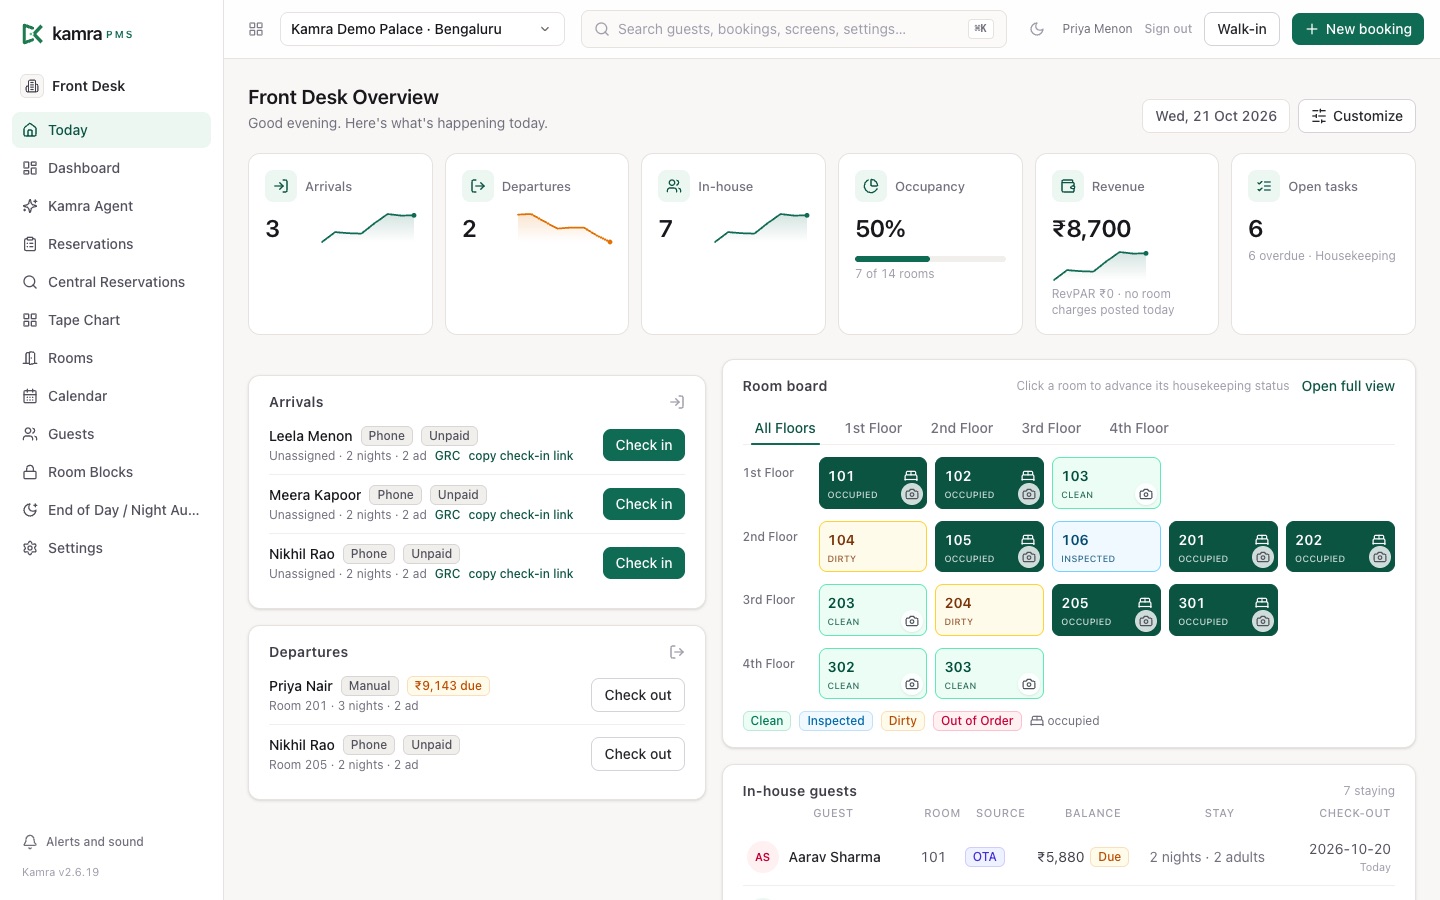Open Kamra Agent in sidebar
Screen dimensions: 1440x900
pos(112,206)
